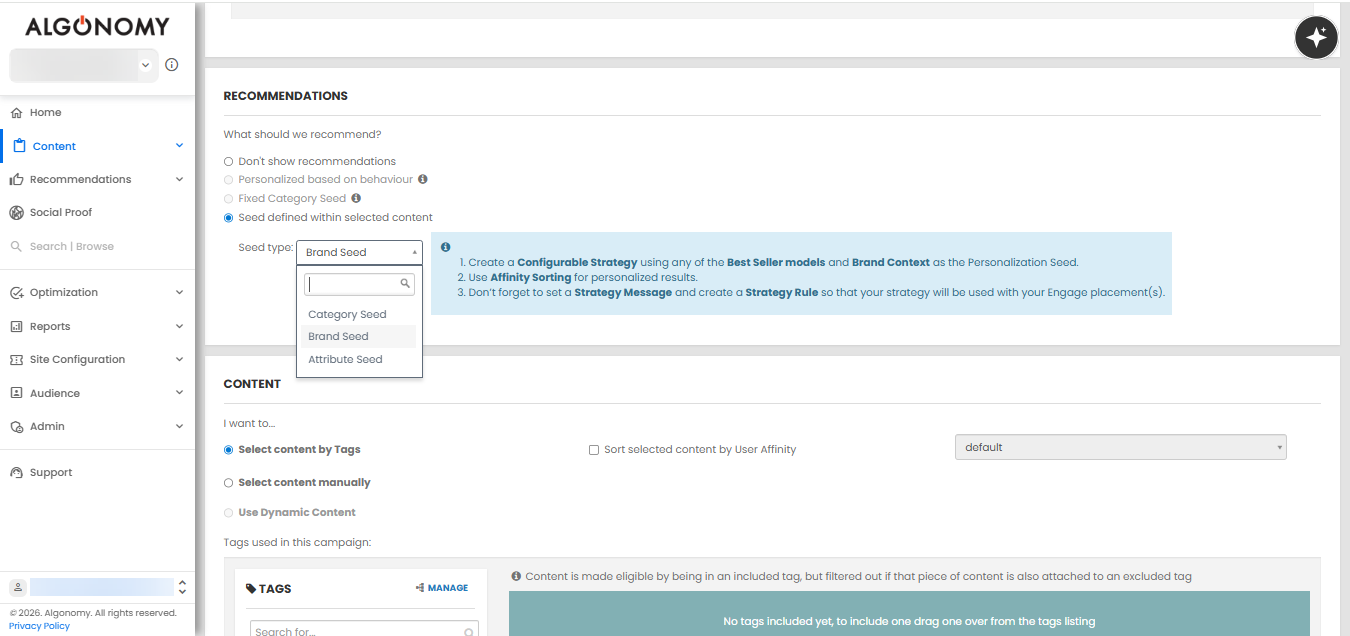Pick Attribute Seed from the seed options

(x=345, y=360)
